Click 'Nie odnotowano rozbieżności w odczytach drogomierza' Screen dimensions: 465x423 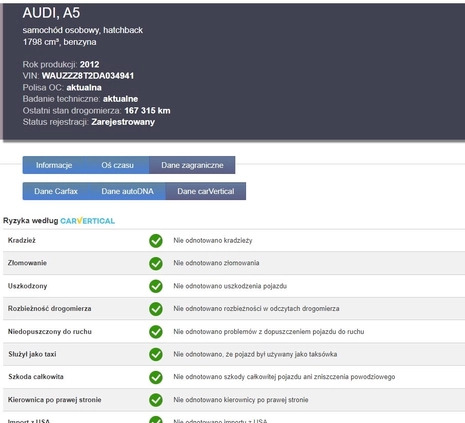[256, 308]
